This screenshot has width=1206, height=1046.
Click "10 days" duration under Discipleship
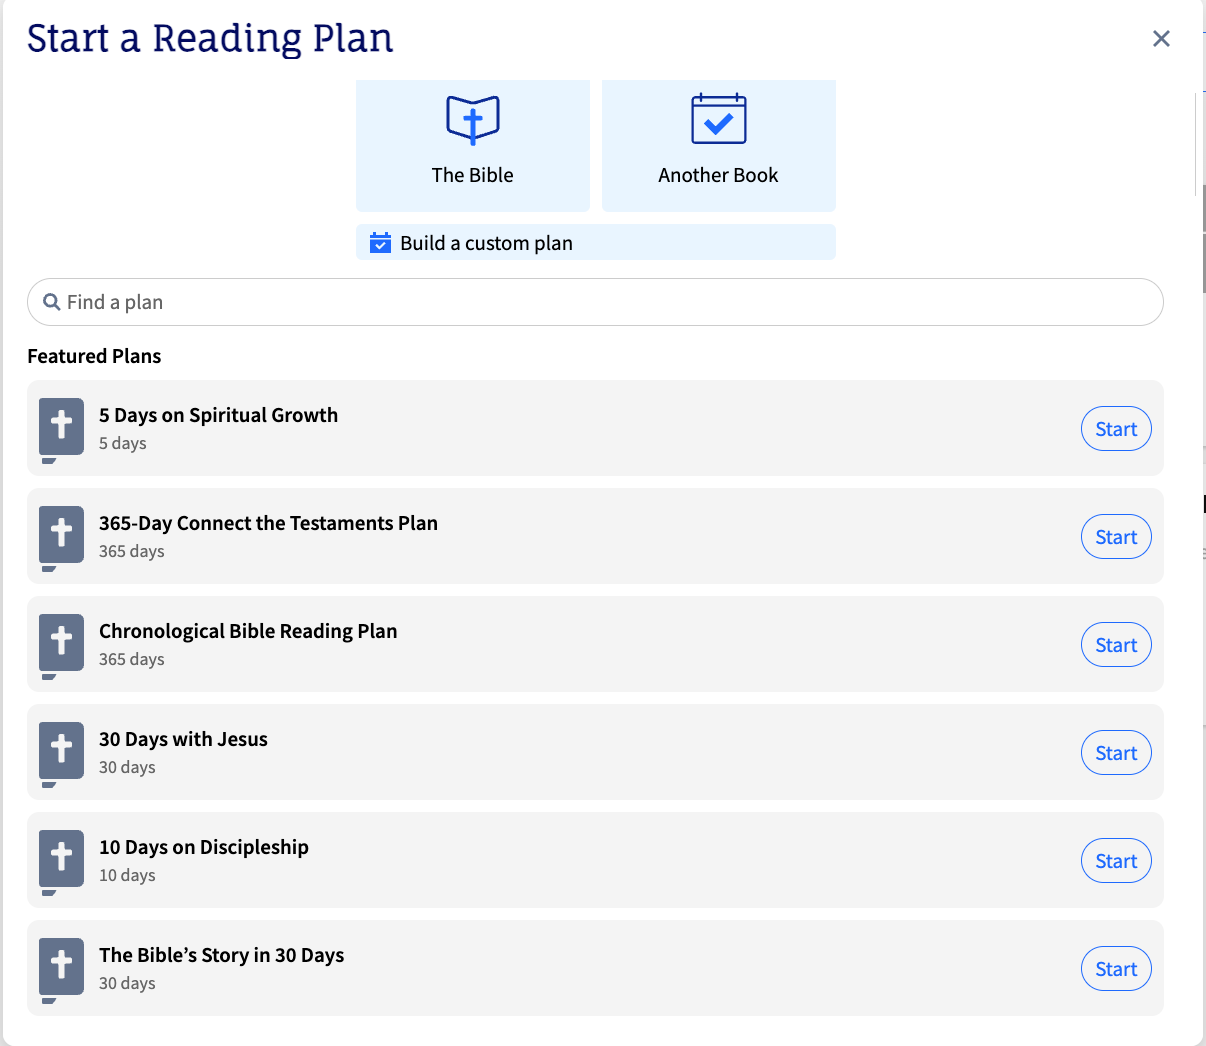click(127, 875)
